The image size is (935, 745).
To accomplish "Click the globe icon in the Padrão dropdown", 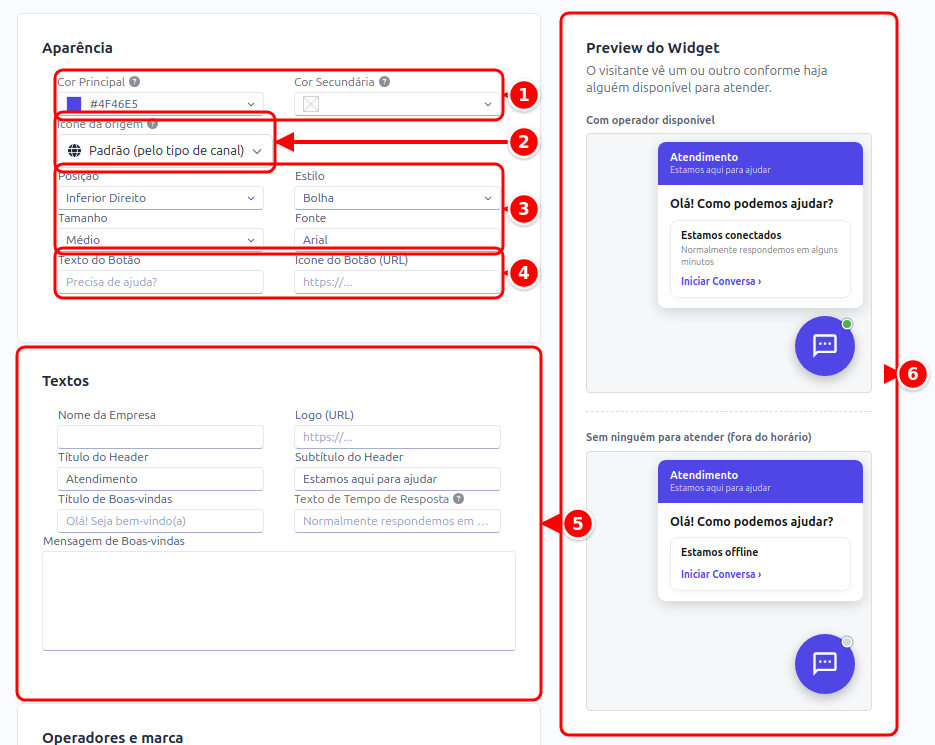I will tap(75, 150).
